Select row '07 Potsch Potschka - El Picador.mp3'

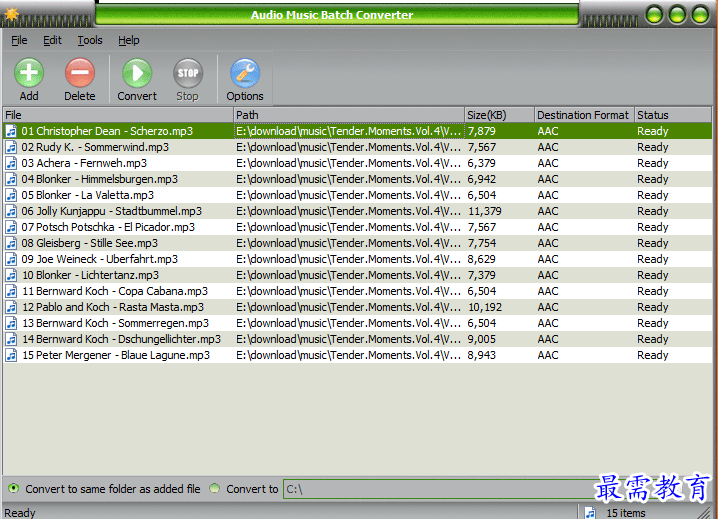coord(358,227)
